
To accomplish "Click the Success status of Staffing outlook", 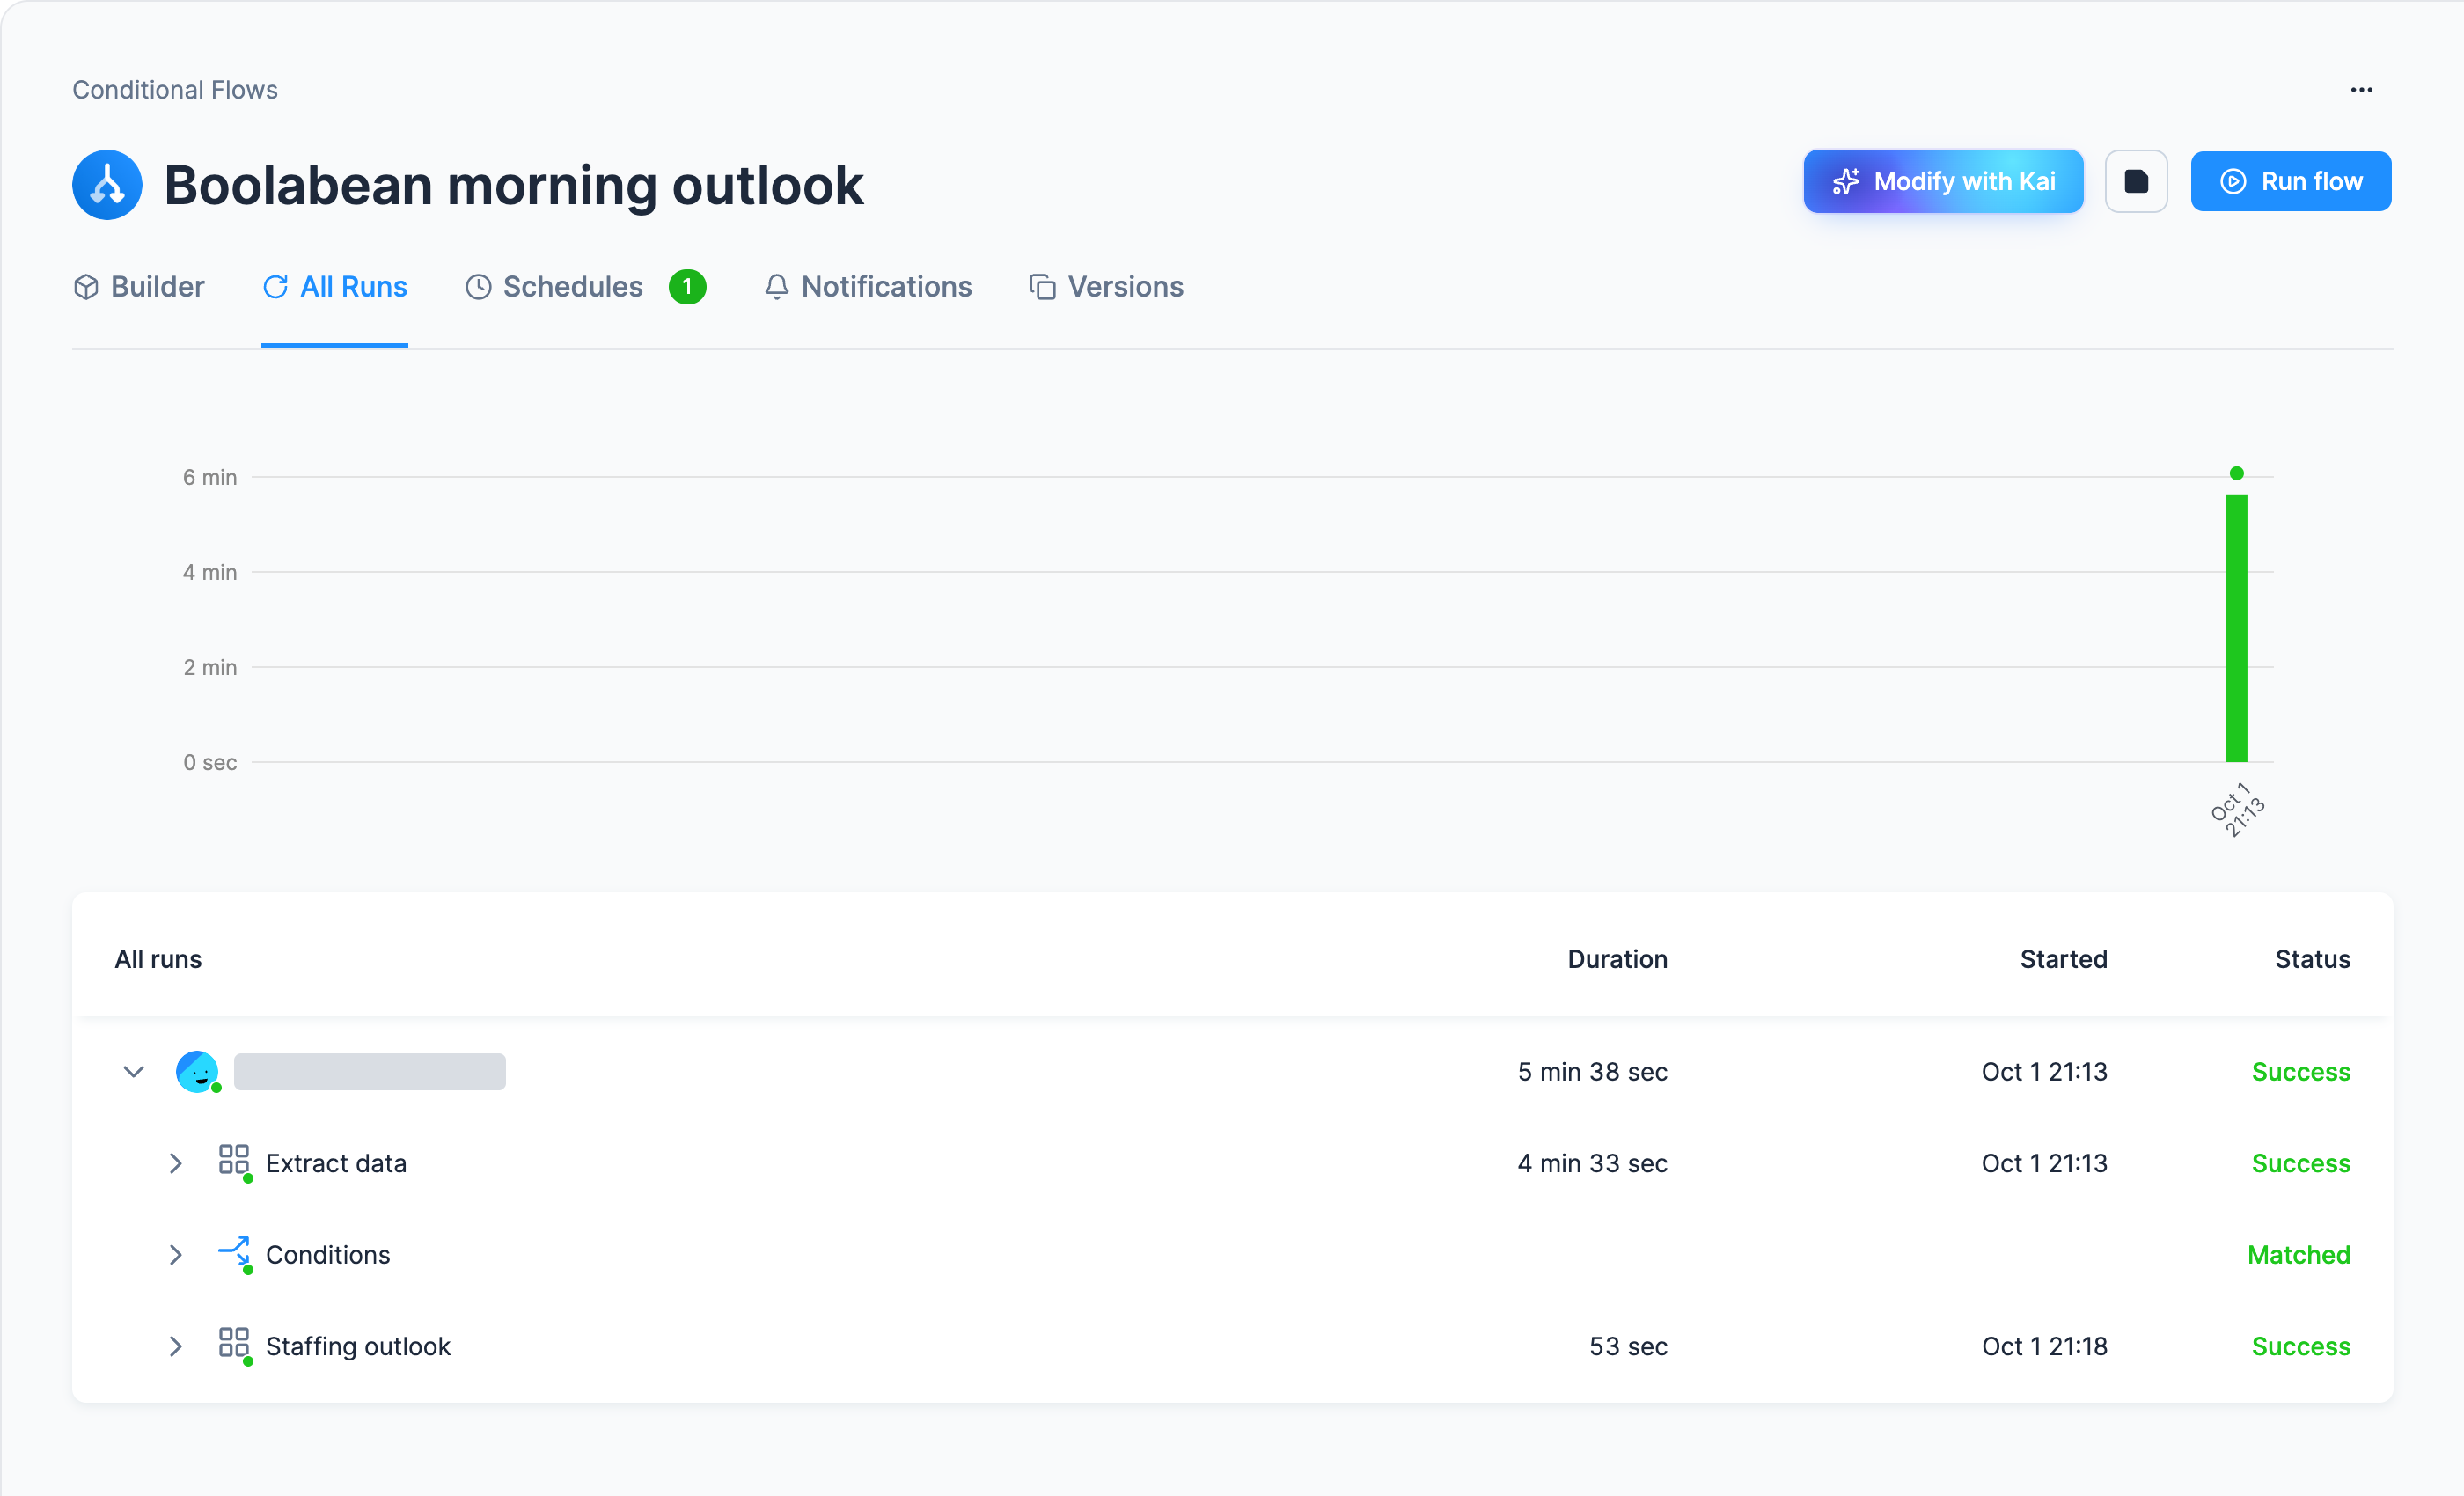I will pyautogui.click(x=2300, y=1346).
